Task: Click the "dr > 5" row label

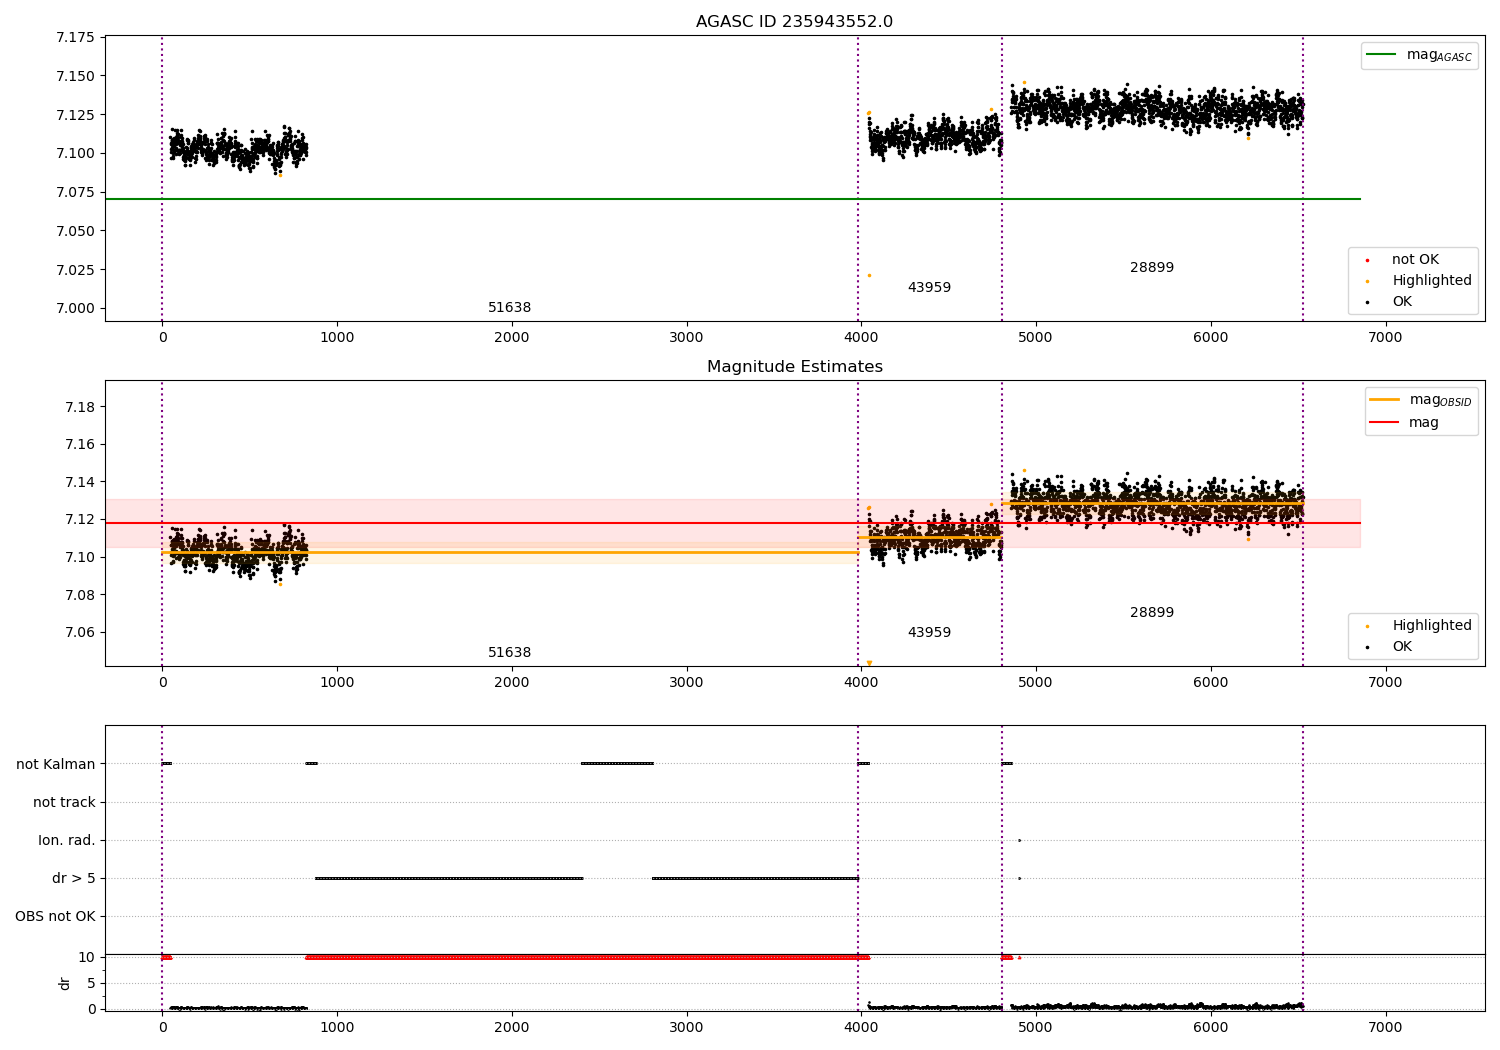Action: click(74, 878)
